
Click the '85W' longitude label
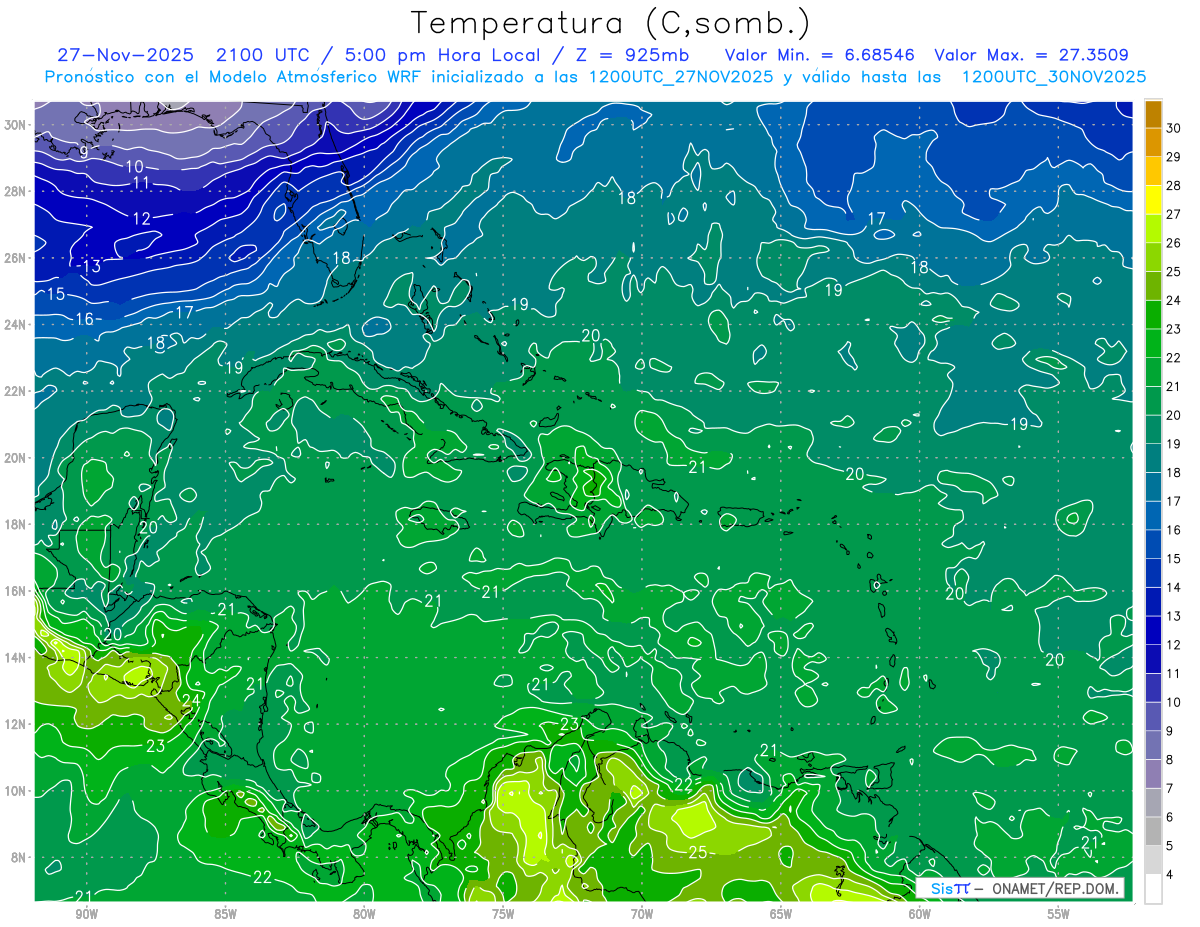[225, 914]
